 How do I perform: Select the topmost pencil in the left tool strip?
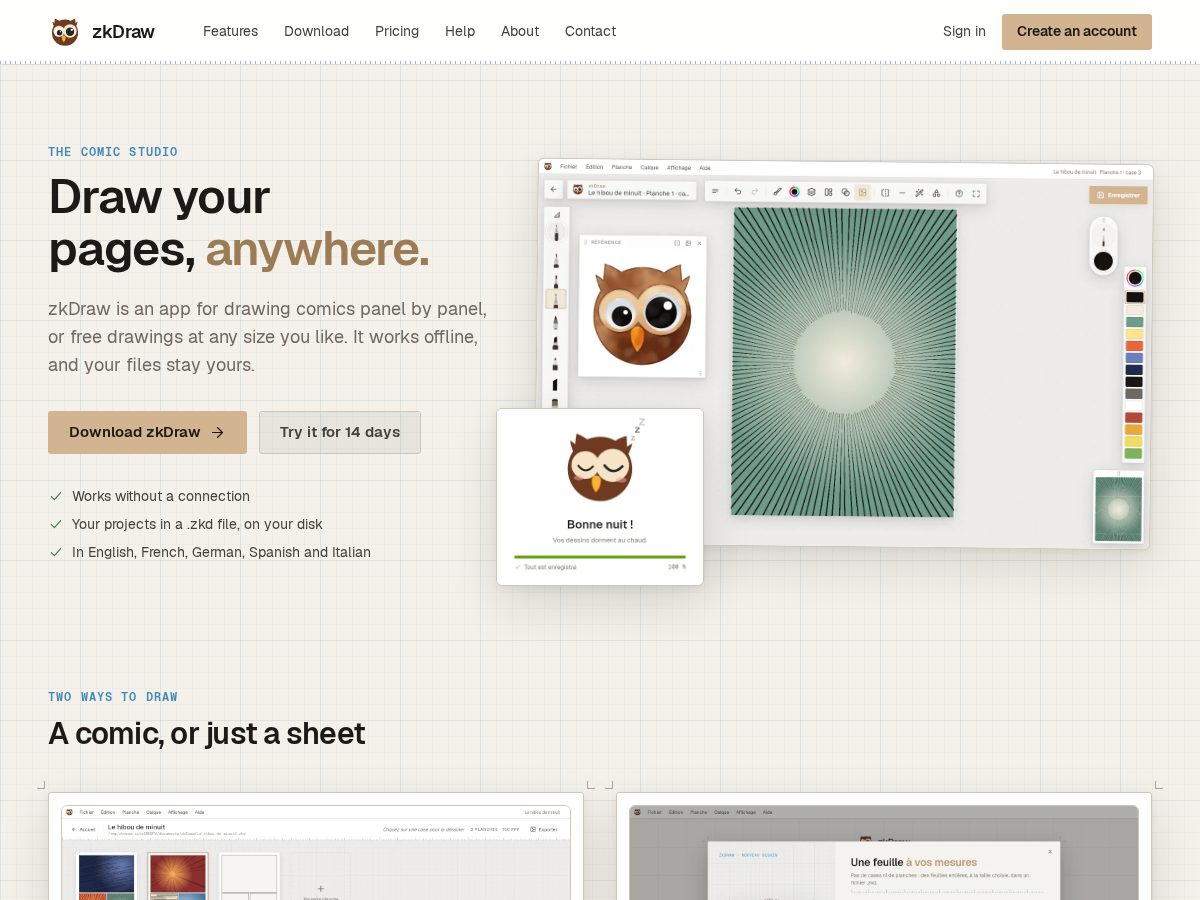click(x=556, y=233)
